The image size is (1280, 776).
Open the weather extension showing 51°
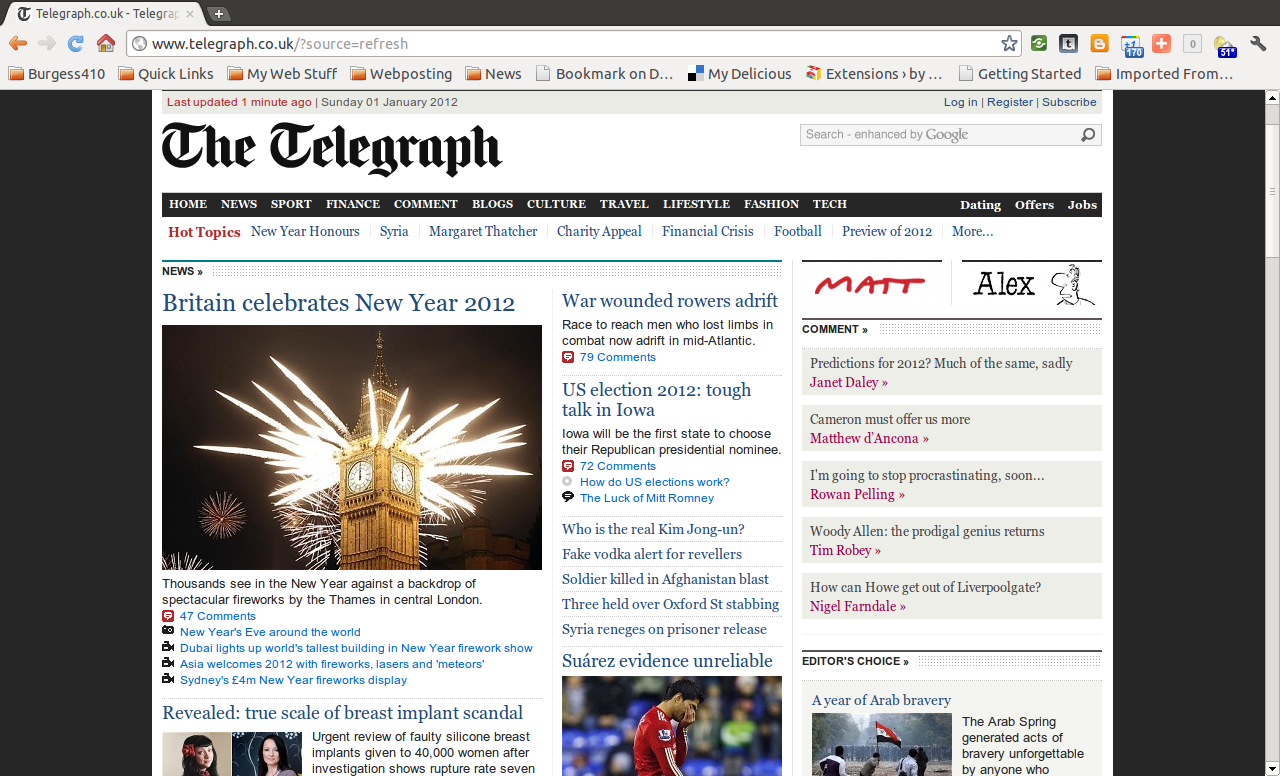click(1224, 46)
